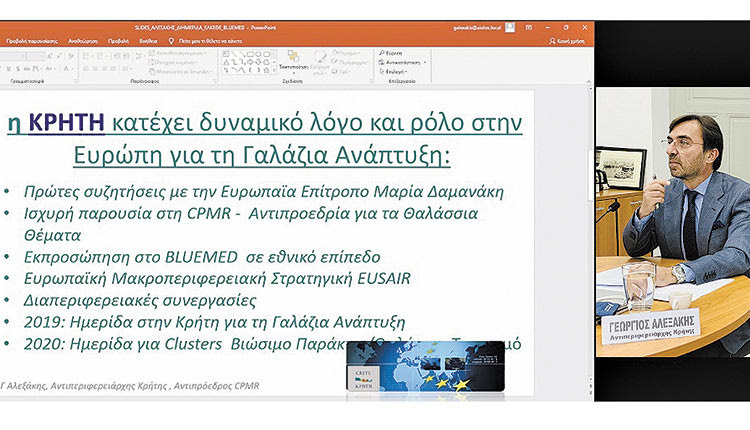This screenshot has height=430, width=750.
Task: Select the triangle shape in gallery
Action: (x=226, y=63)
